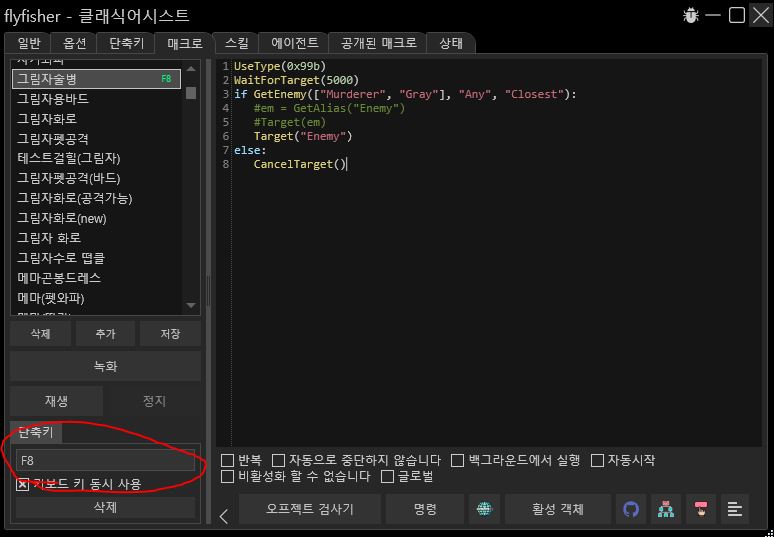The image size is (774, 537).
Task: Click the left chevron beside 오프젝트 검사기
Action: point(224,516)
